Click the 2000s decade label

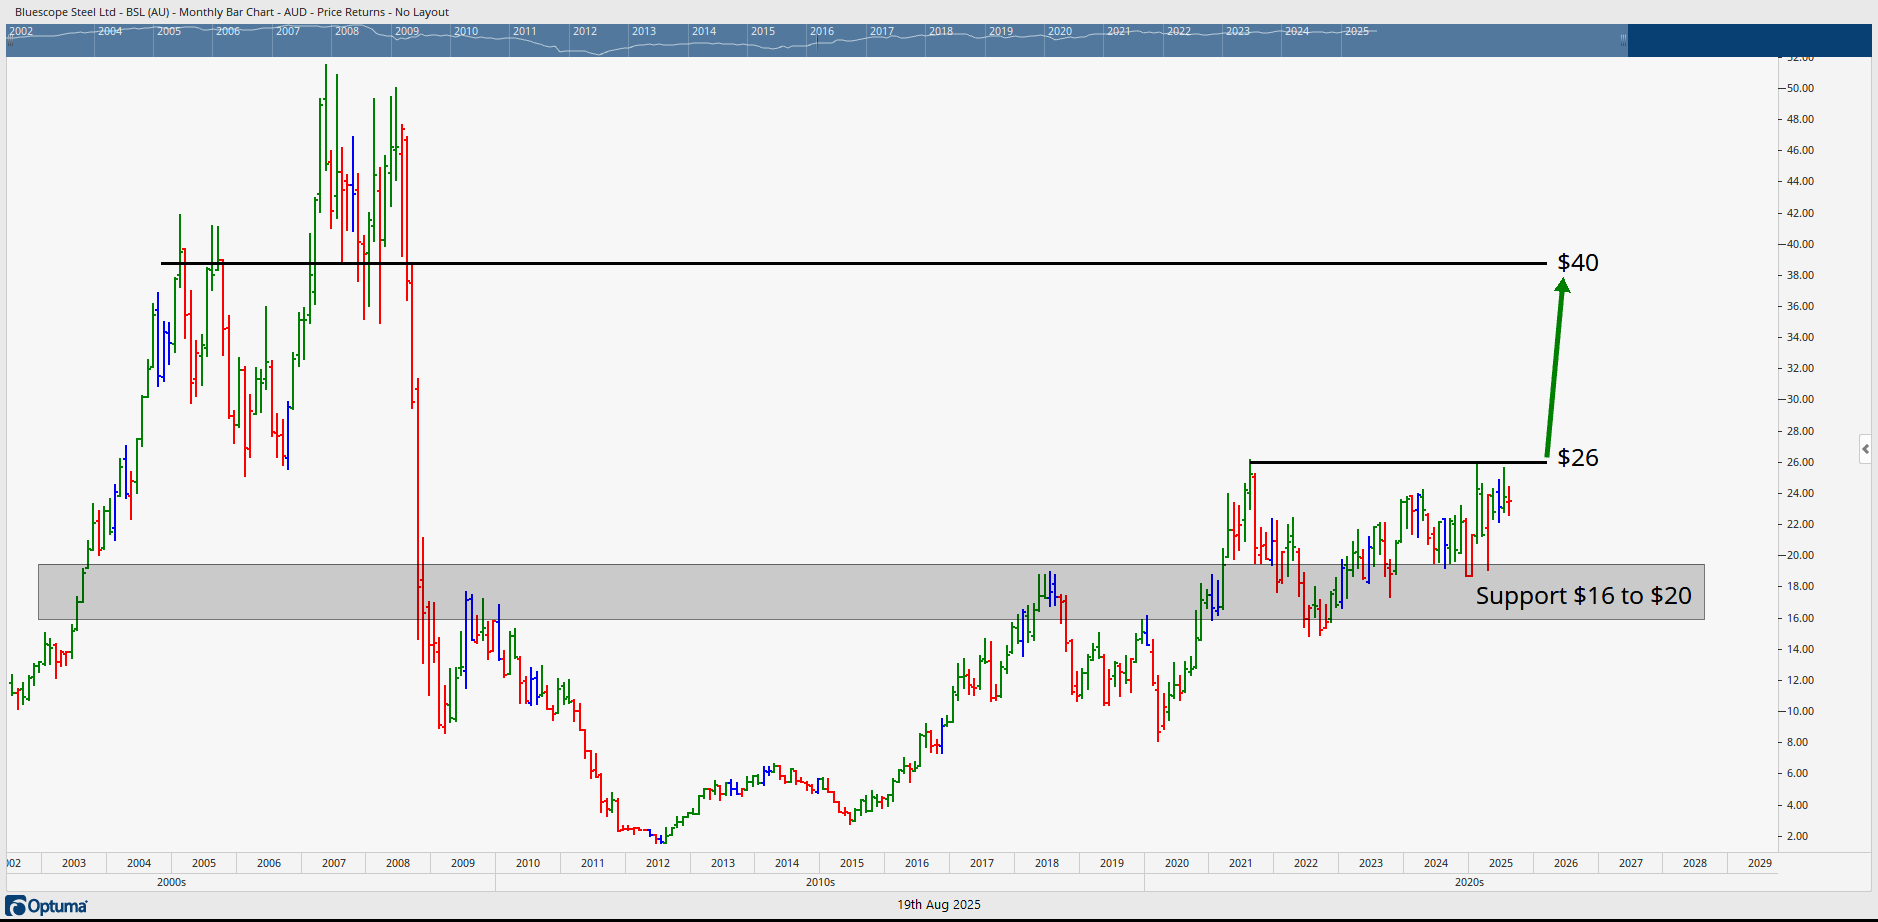pos(172,882)
